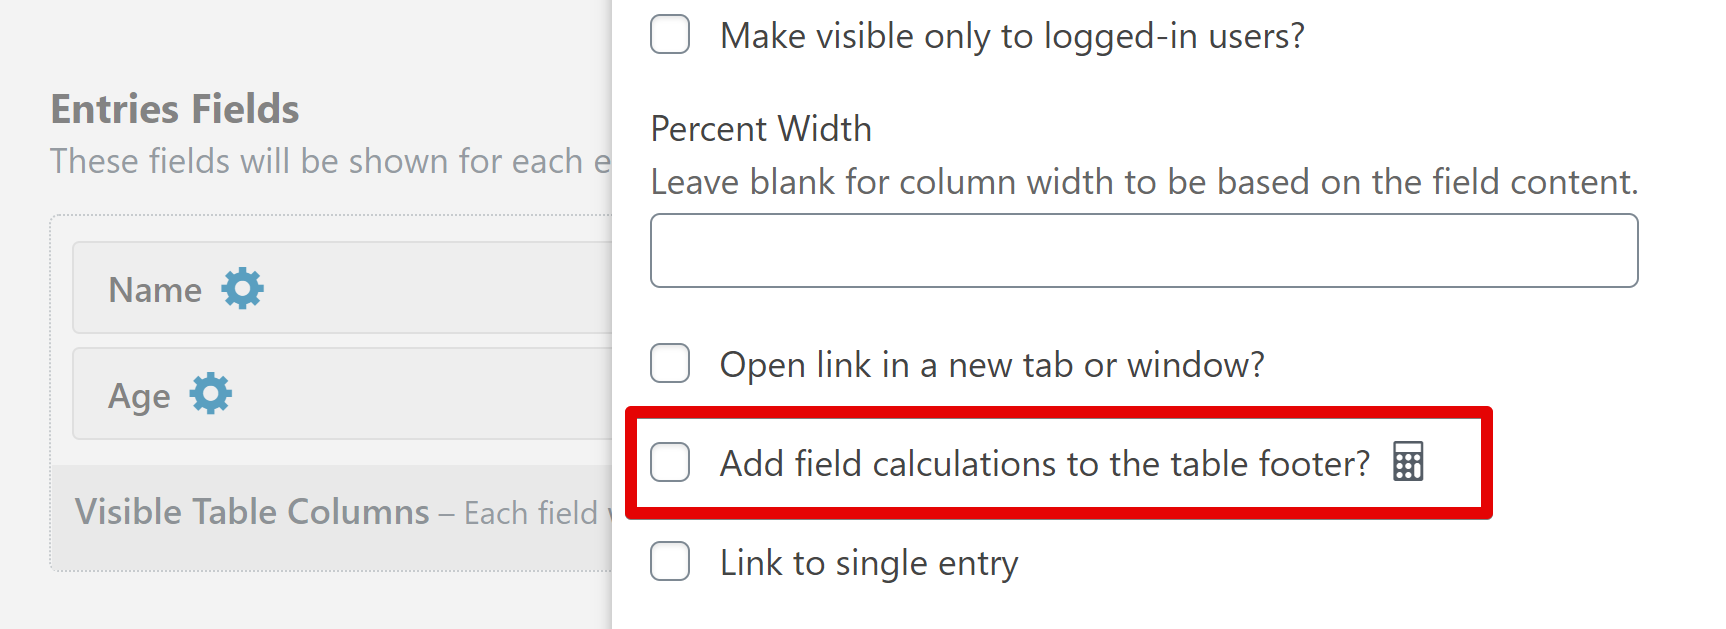Click the "Each field" text after Visible Table Columns
The image size is (1726, 629).
pyautogui.click(x=530, y=513)
